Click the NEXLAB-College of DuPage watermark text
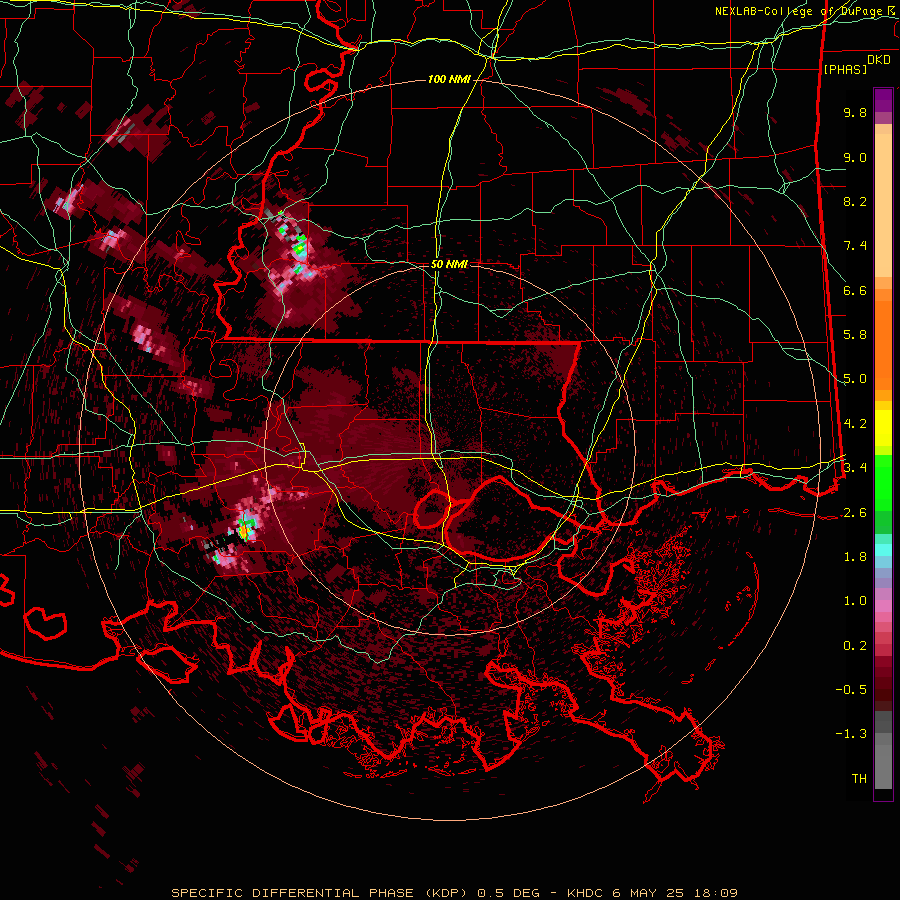The width and height of the screenshot is (900, 900). [x=807, y=11]
